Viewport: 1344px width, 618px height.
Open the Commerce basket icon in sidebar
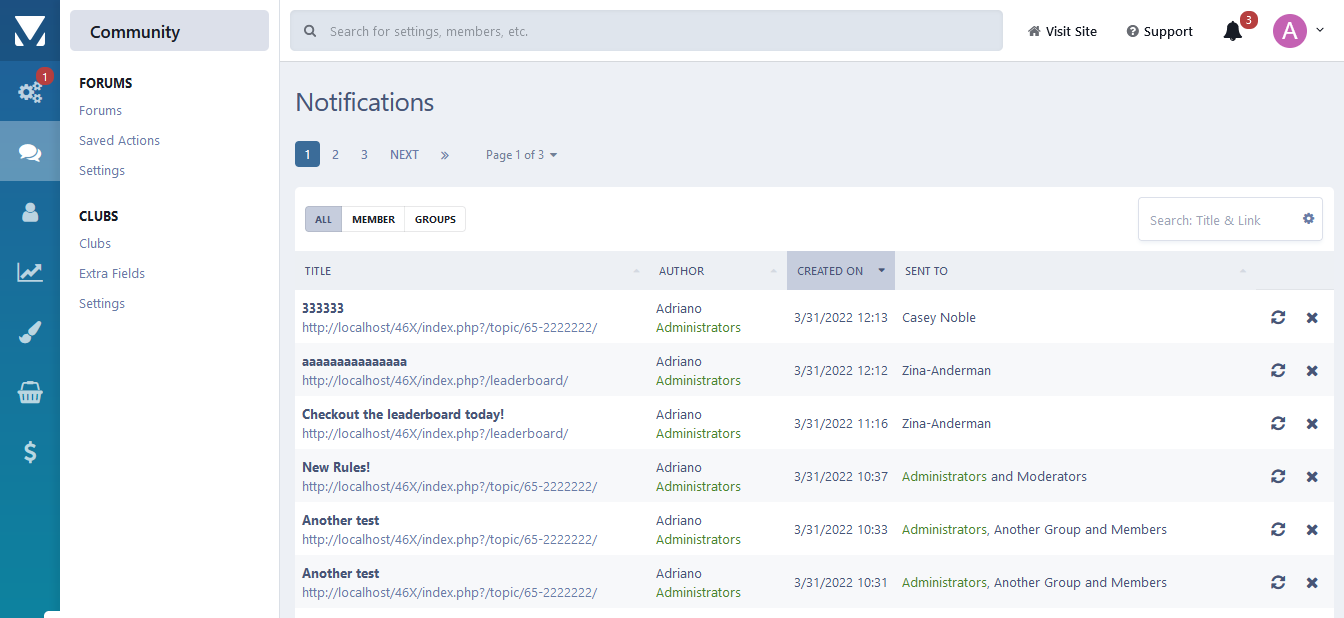pos(30,393)
